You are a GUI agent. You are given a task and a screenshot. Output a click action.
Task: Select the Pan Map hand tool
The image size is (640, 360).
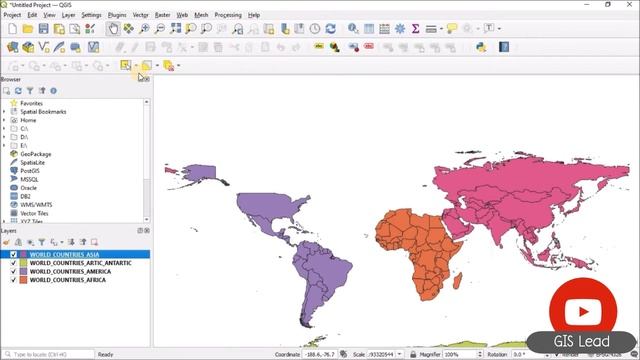tap(113, 29)
